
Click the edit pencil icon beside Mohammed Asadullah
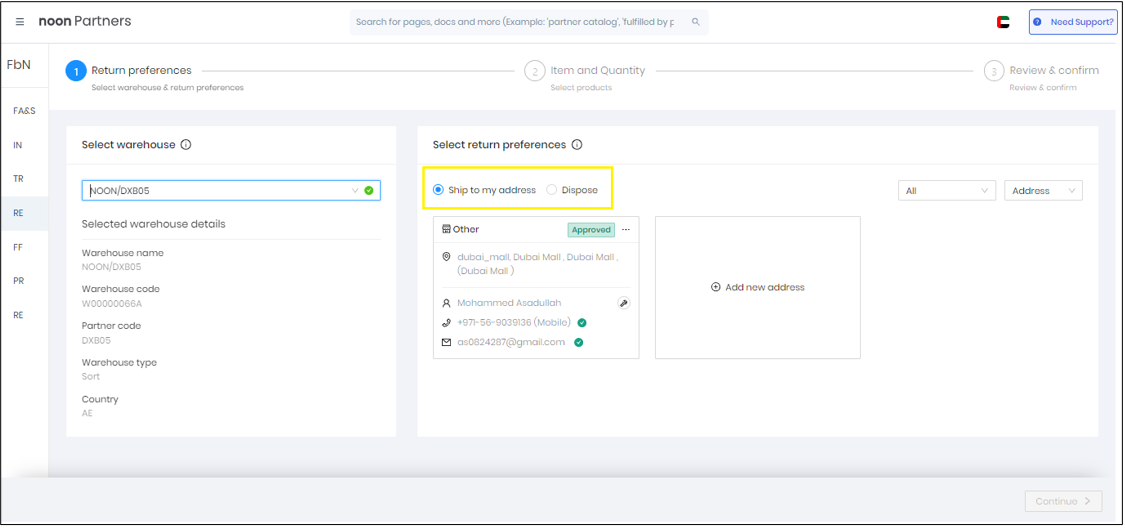pos(623,303)
